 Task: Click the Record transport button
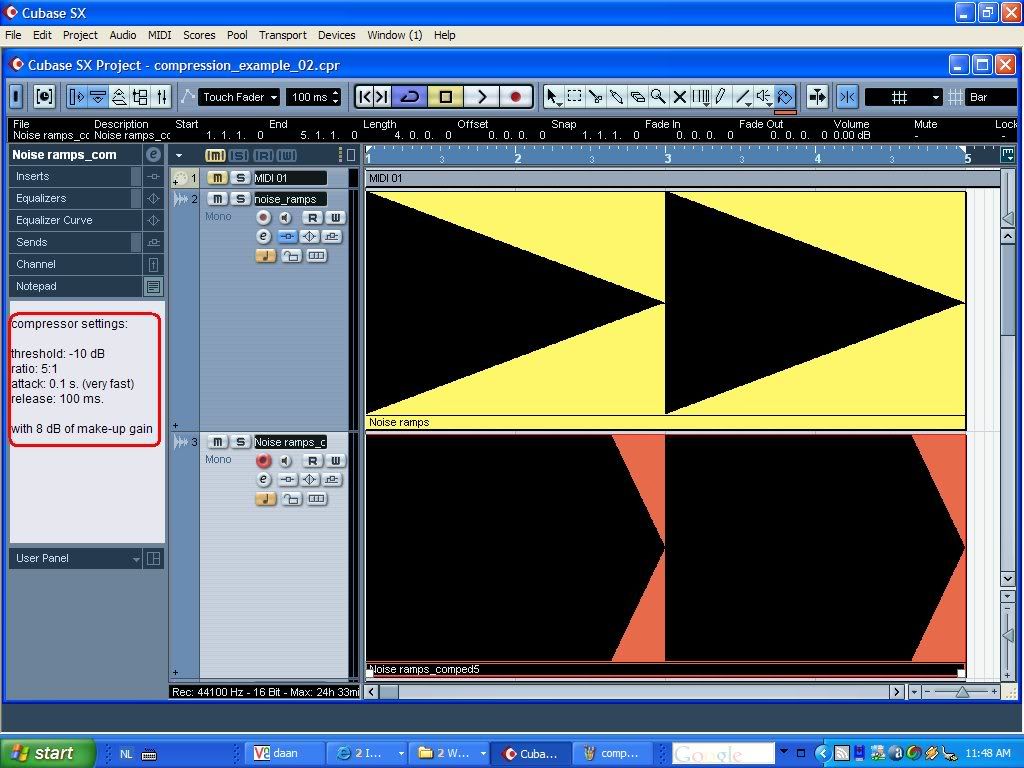tap(516, 97)
